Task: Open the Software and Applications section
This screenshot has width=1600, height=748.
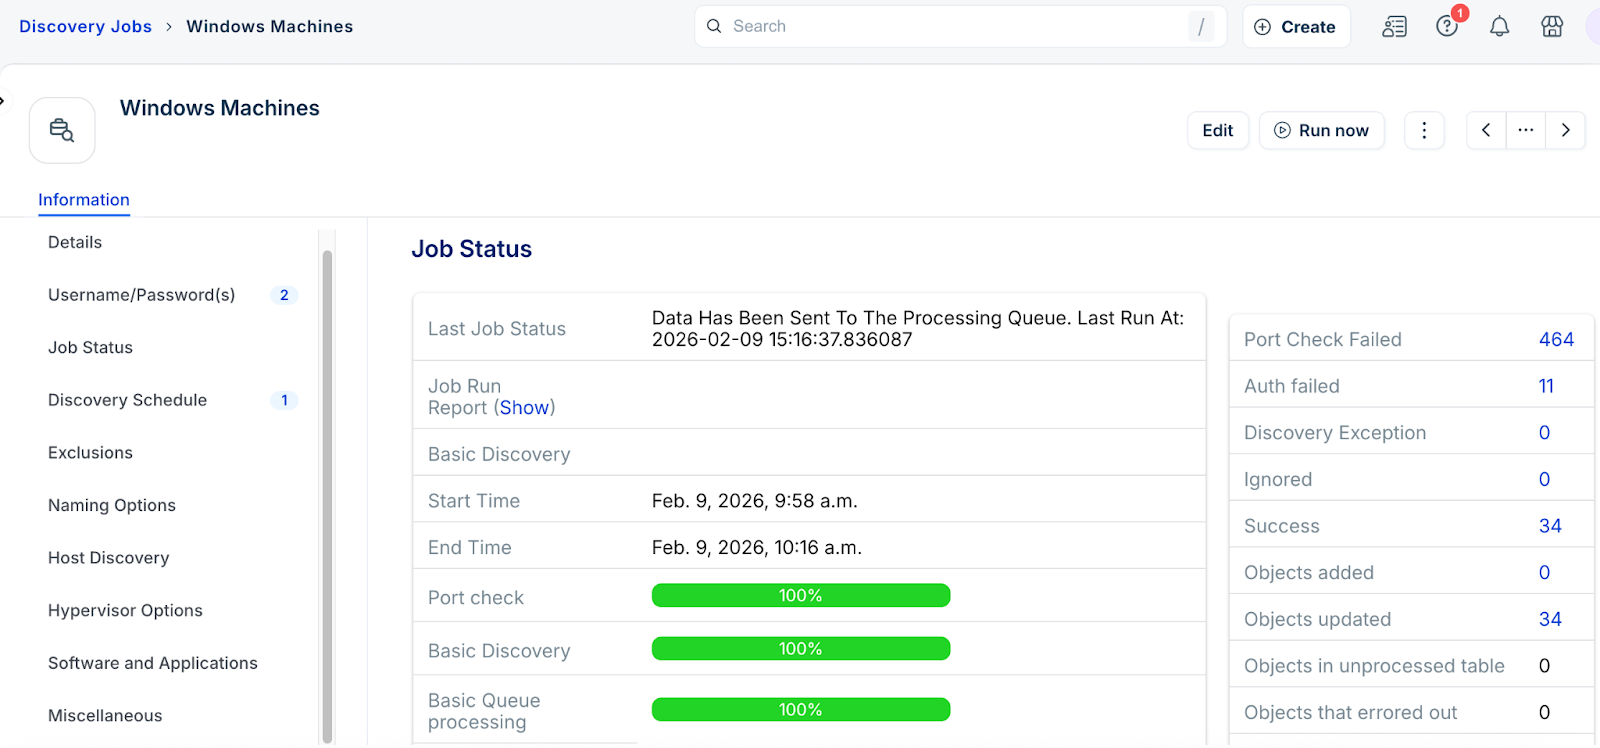Action: [153, 663]
